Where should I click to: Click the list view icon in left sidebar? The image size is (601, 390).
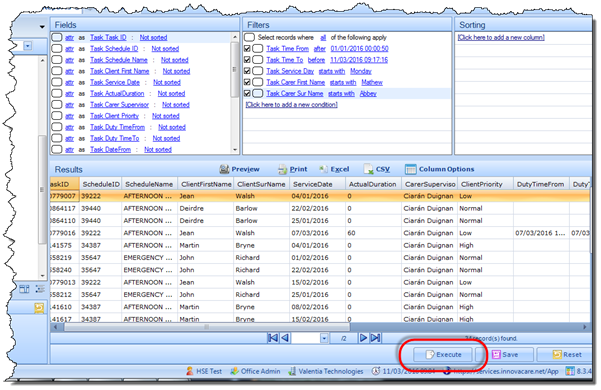coord(40,289)
